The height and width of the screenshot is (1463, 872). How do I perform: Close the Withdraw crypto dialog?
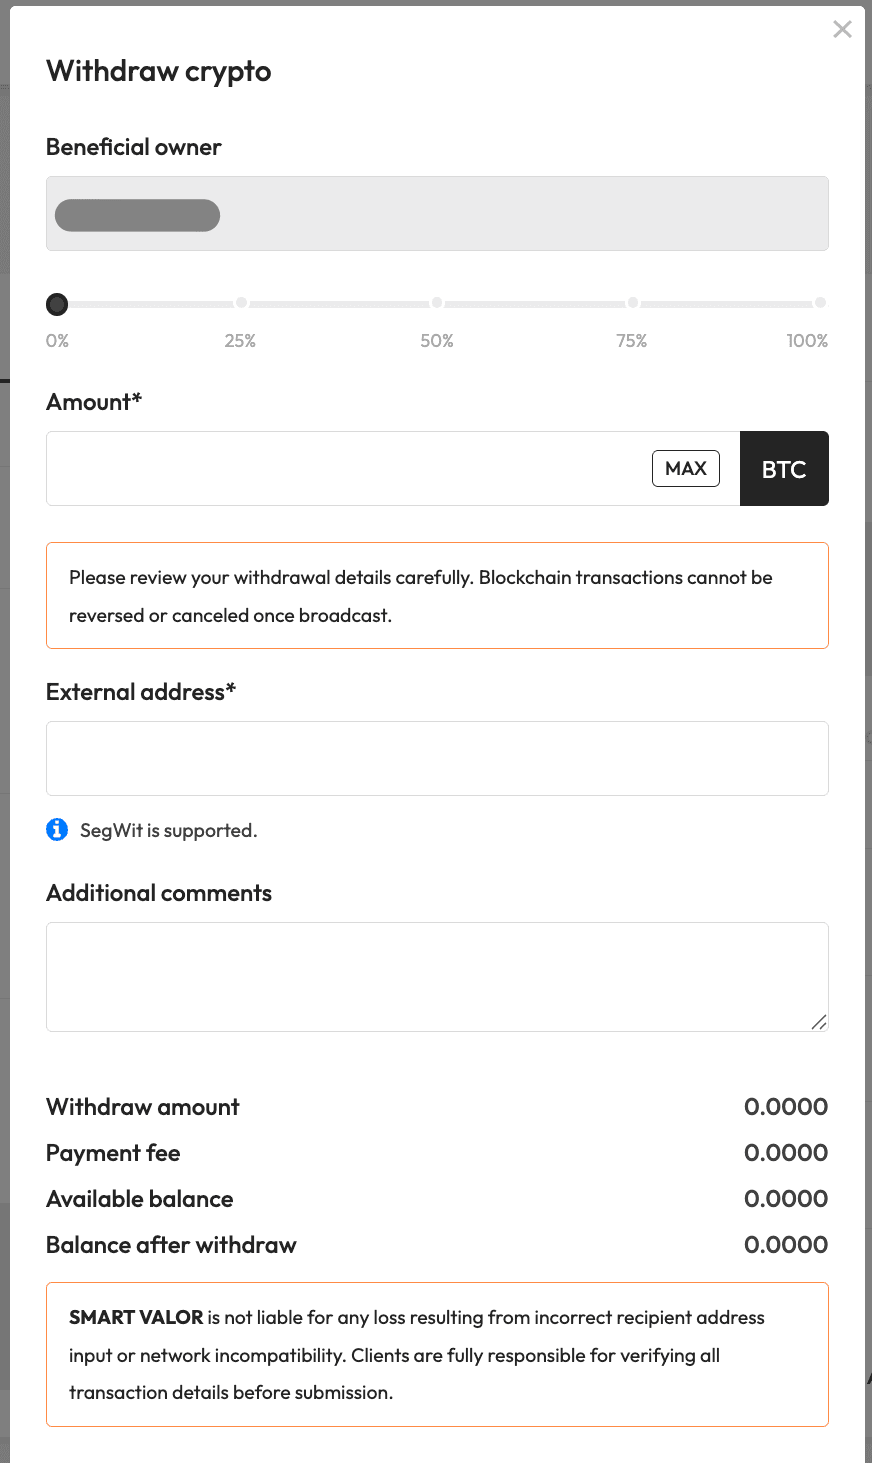tap(842, 29)
